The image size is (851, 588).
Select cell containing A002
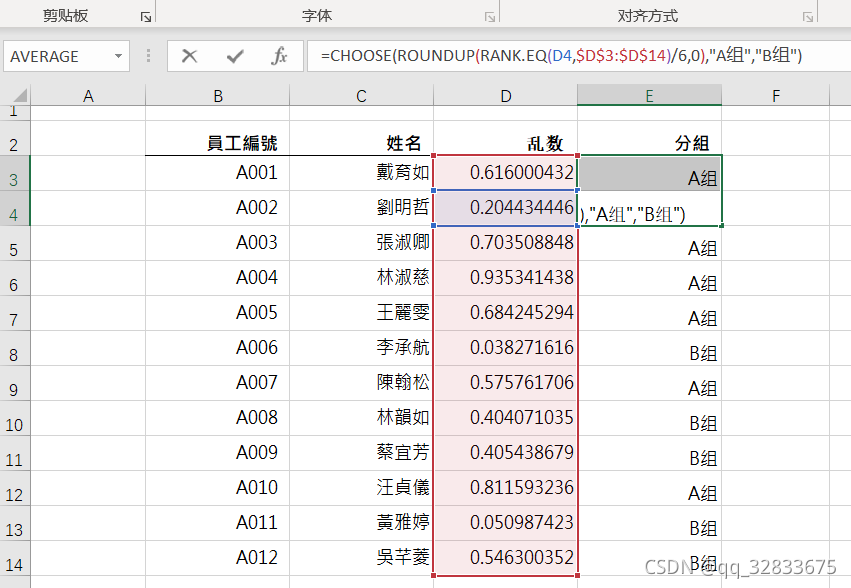[218, 208]
